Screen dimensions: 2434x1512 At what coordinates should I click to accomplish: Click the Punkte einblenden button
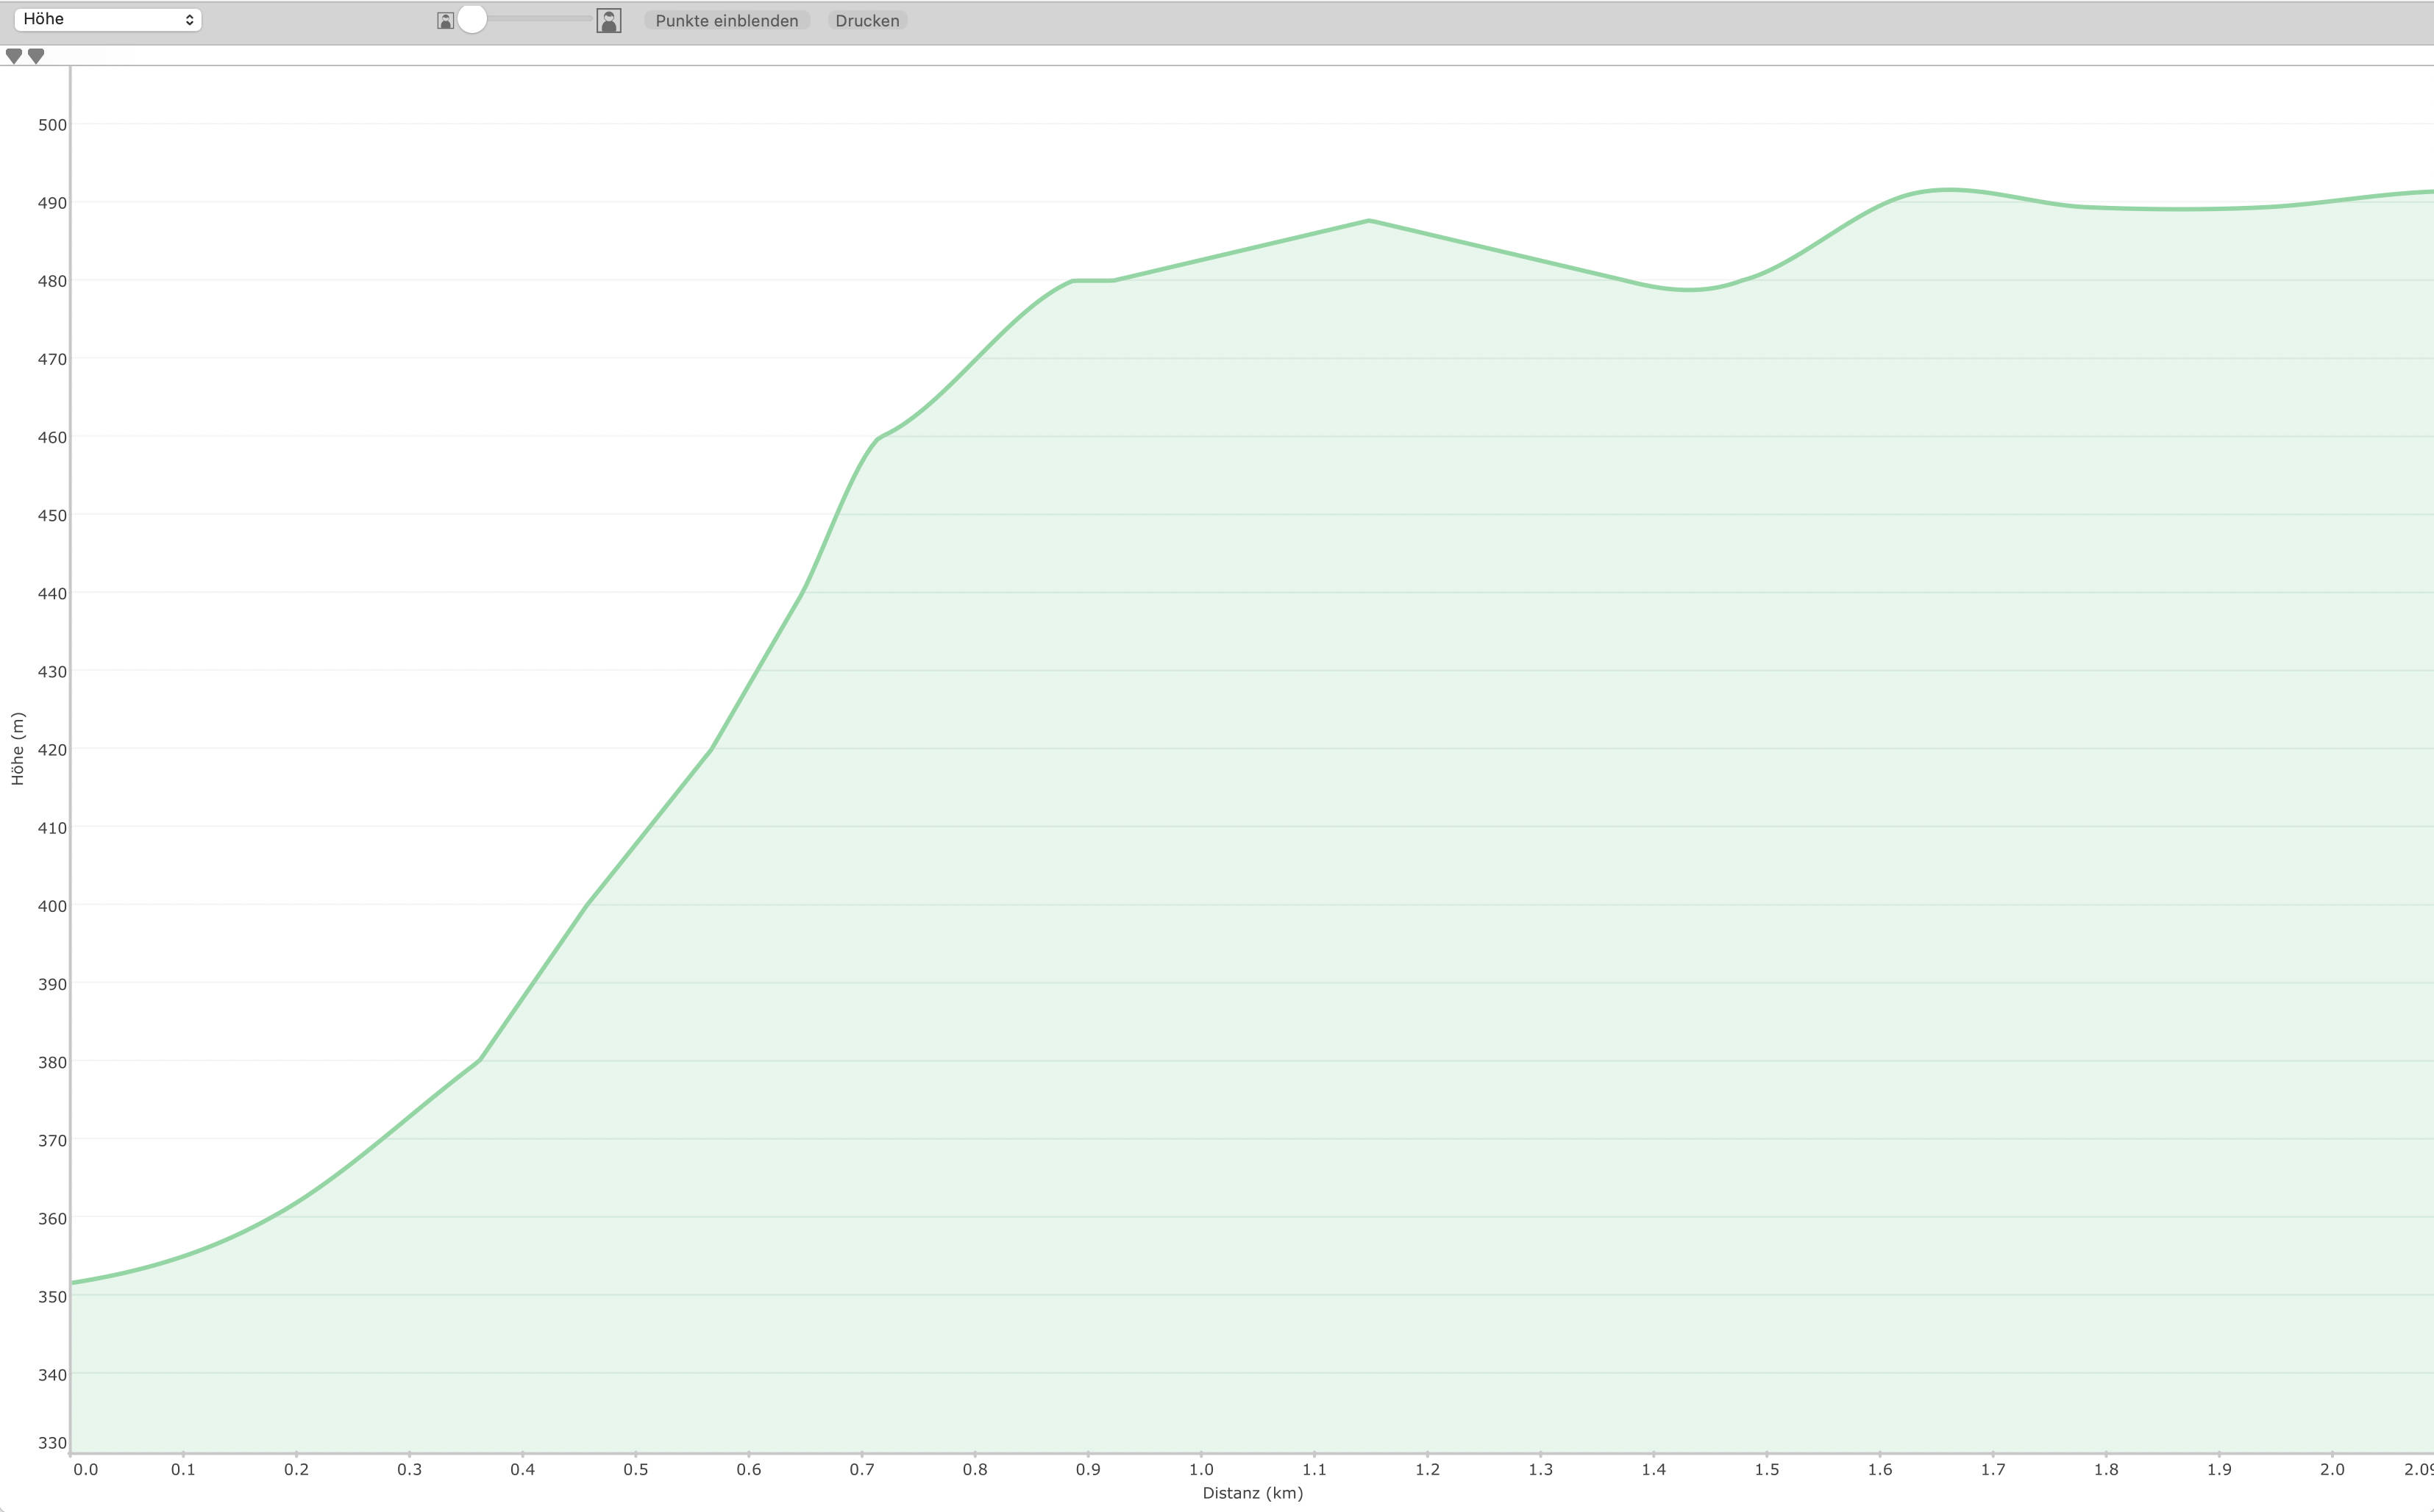(727, 21)
